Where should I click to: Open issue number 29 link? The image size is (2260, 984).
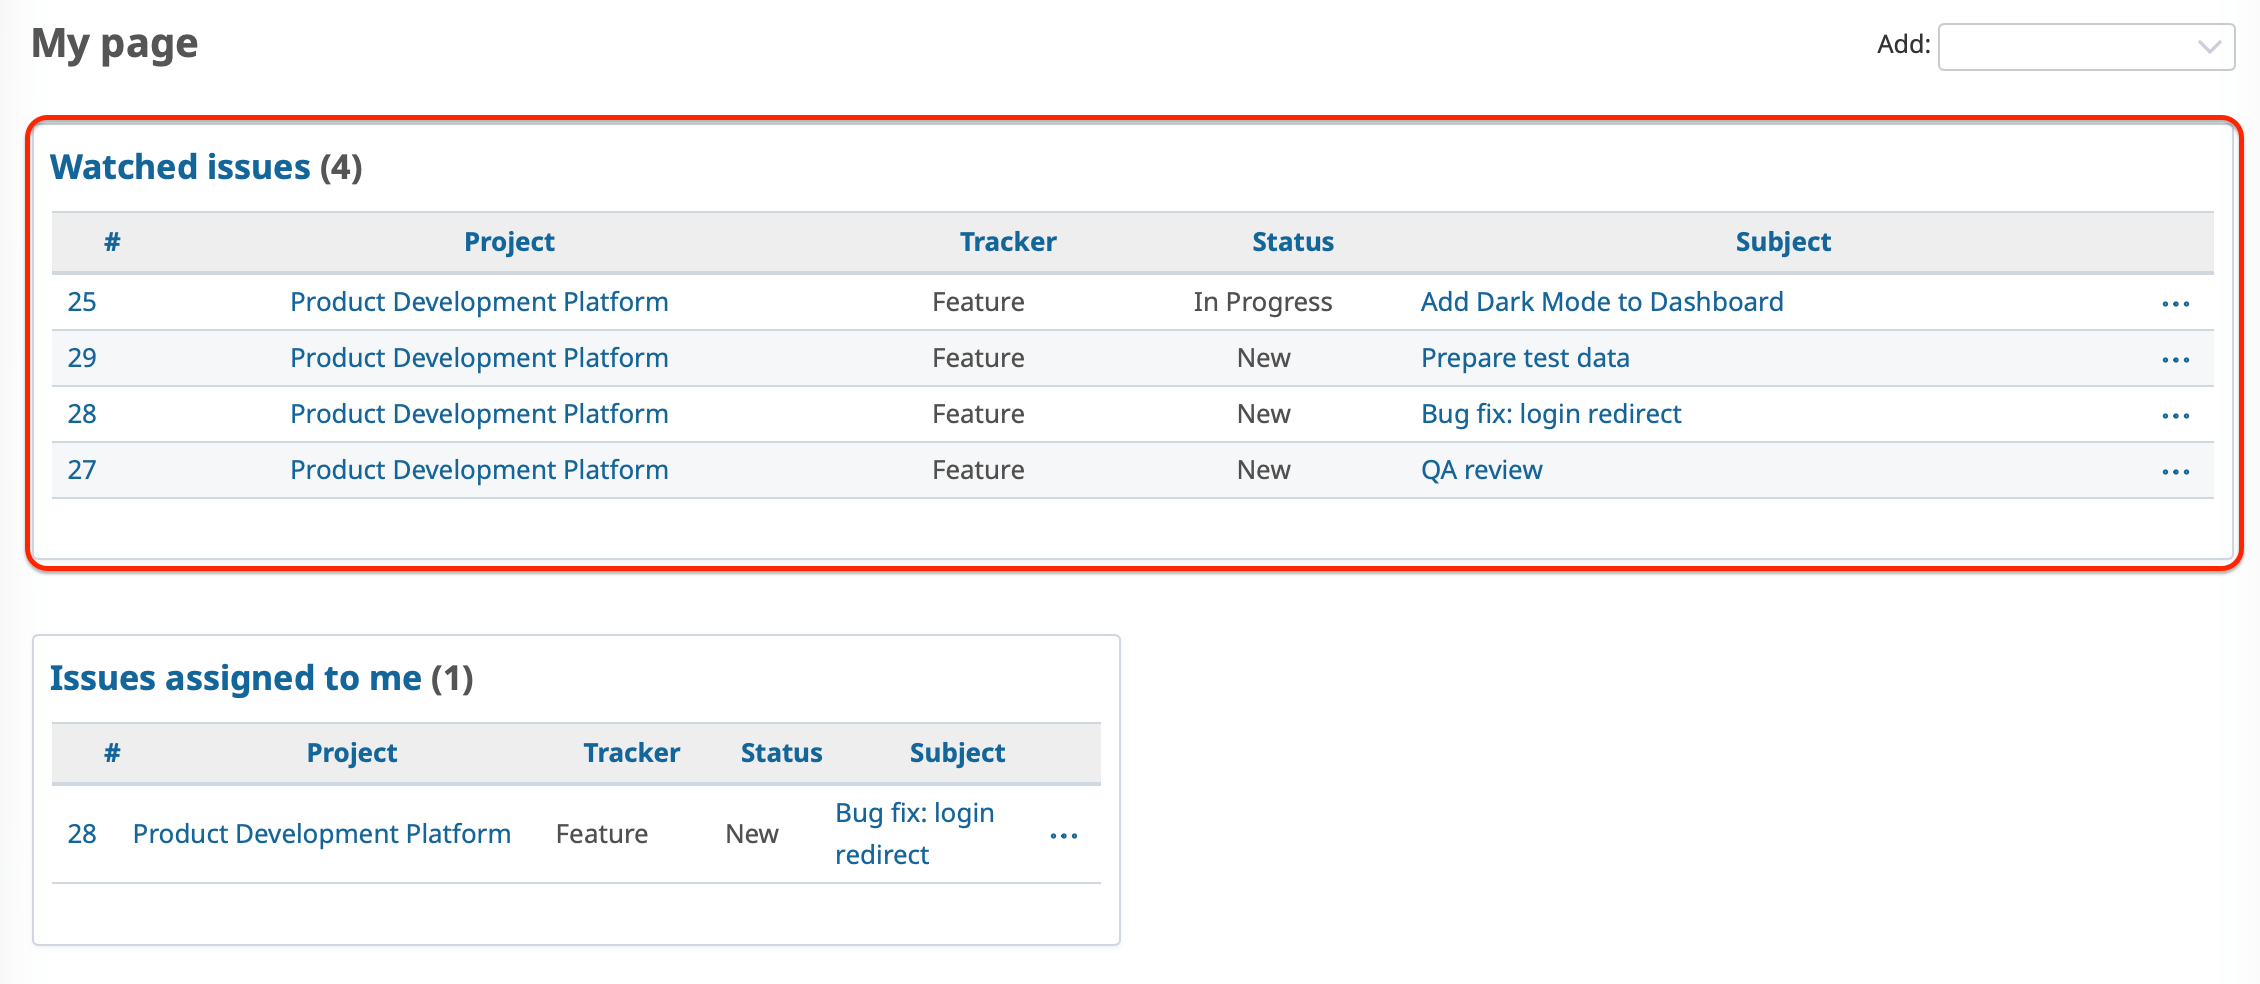pos(82,358)
